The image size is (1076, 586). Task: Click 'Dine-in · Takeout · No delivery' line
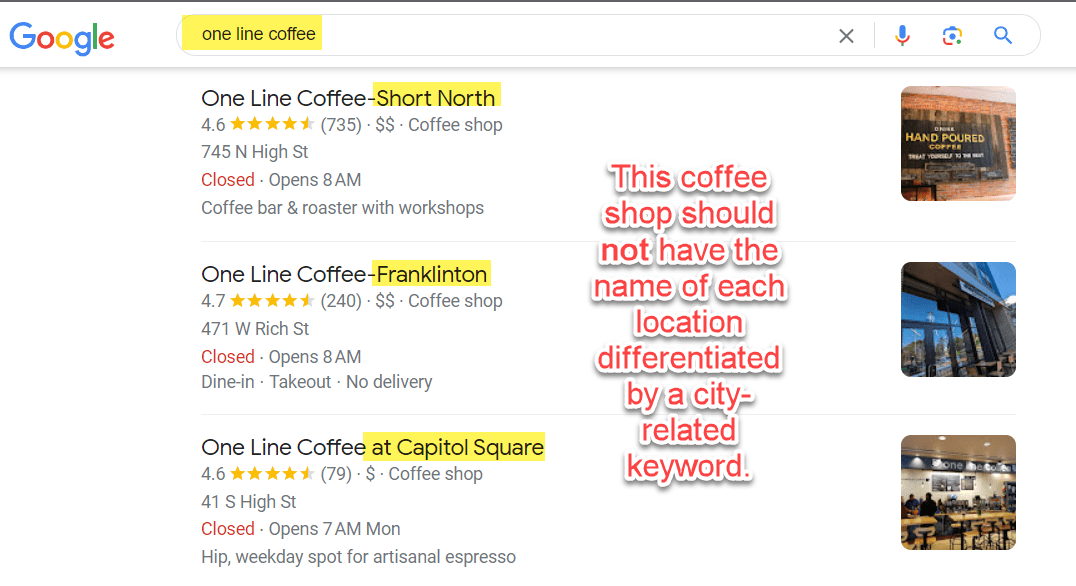pyautogui.click(x=316, y=382)
